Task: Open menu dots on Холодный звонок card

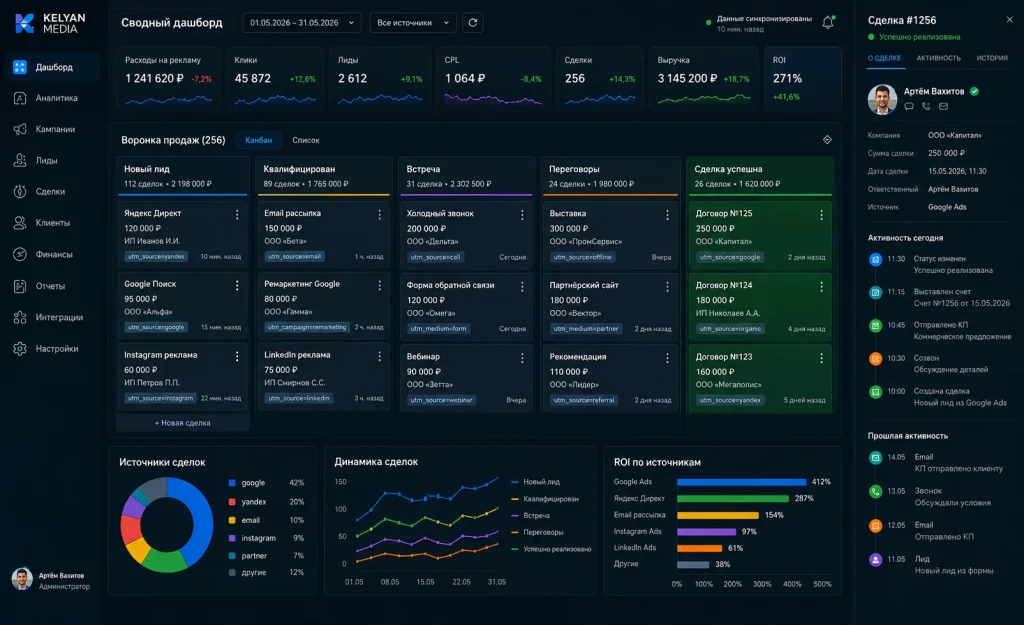Action: [x=522, y=215]
